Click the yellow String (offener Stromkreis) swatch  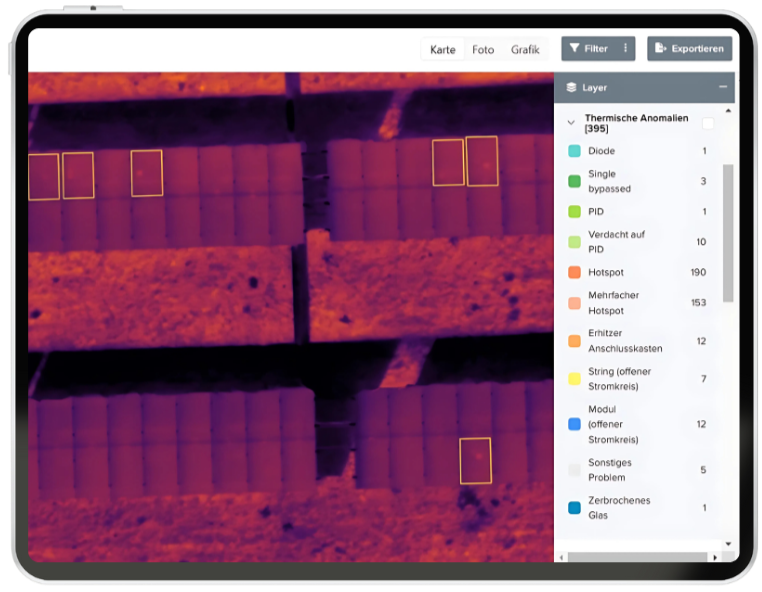pos(574,379)
